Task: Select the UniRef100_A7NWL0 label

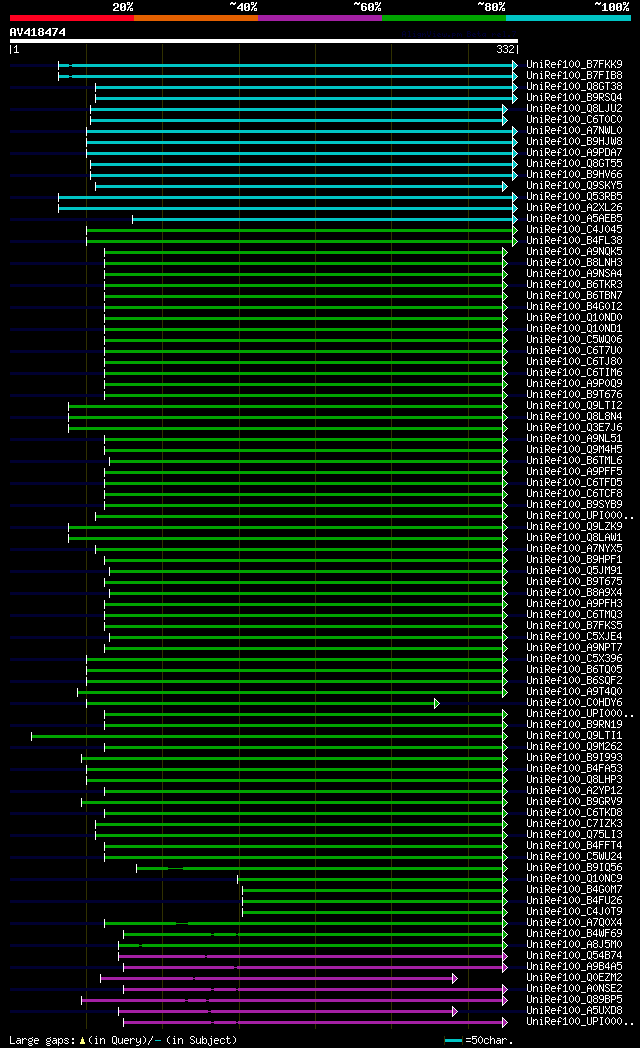Action: pos(574,131)
